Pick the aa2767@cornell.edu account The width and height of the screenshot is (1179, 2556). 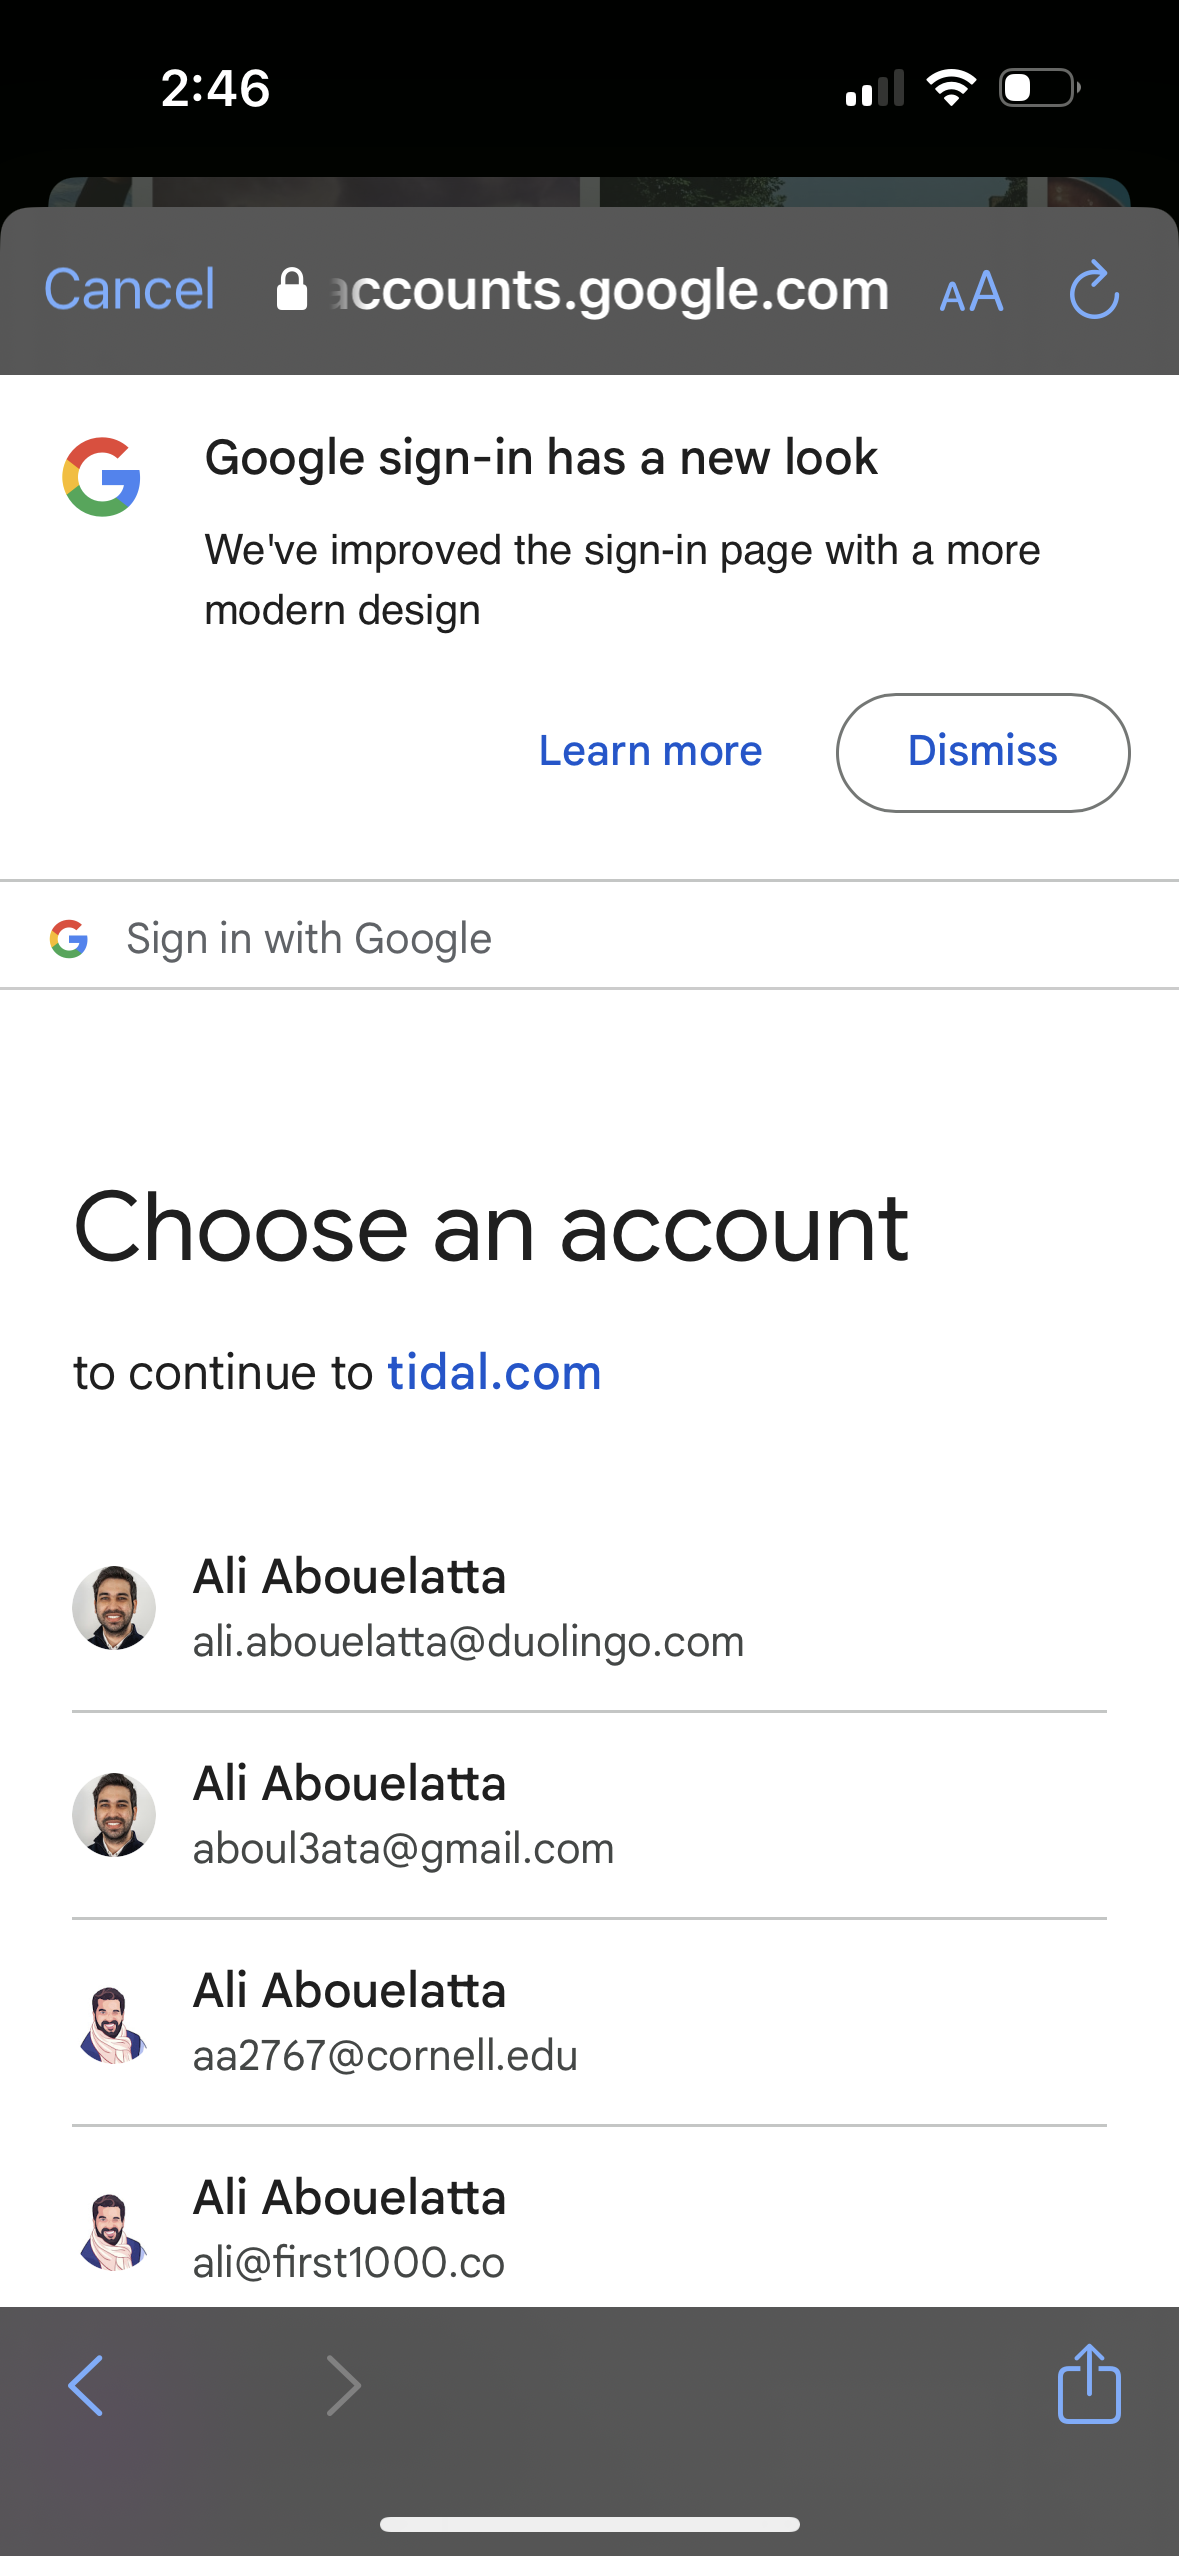[x=385, y=2021]
